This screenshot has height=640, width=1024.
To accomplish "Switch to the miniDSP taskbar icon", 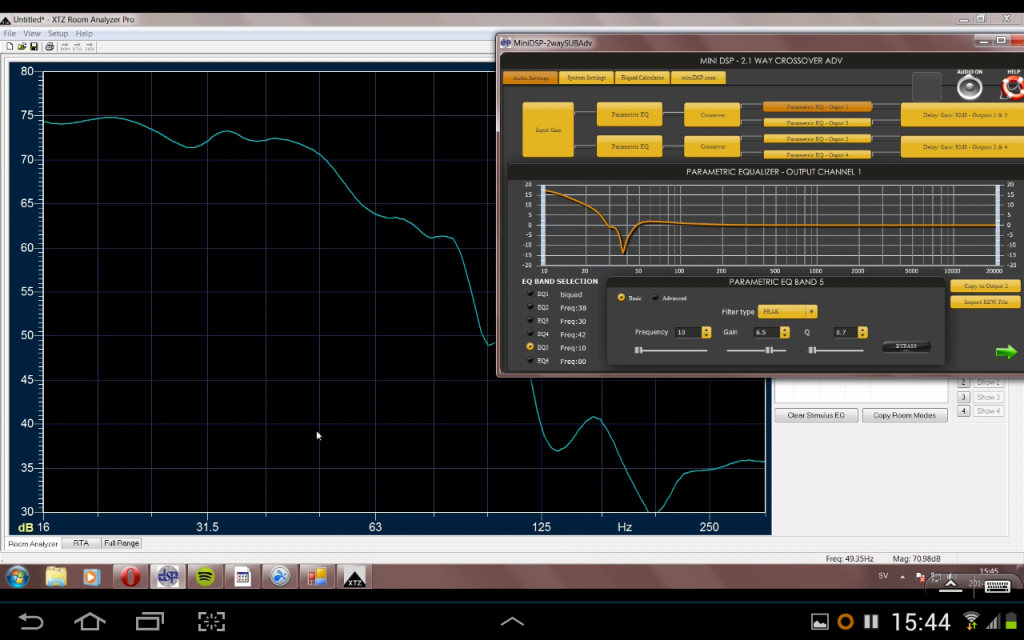I will click(168, 577).
